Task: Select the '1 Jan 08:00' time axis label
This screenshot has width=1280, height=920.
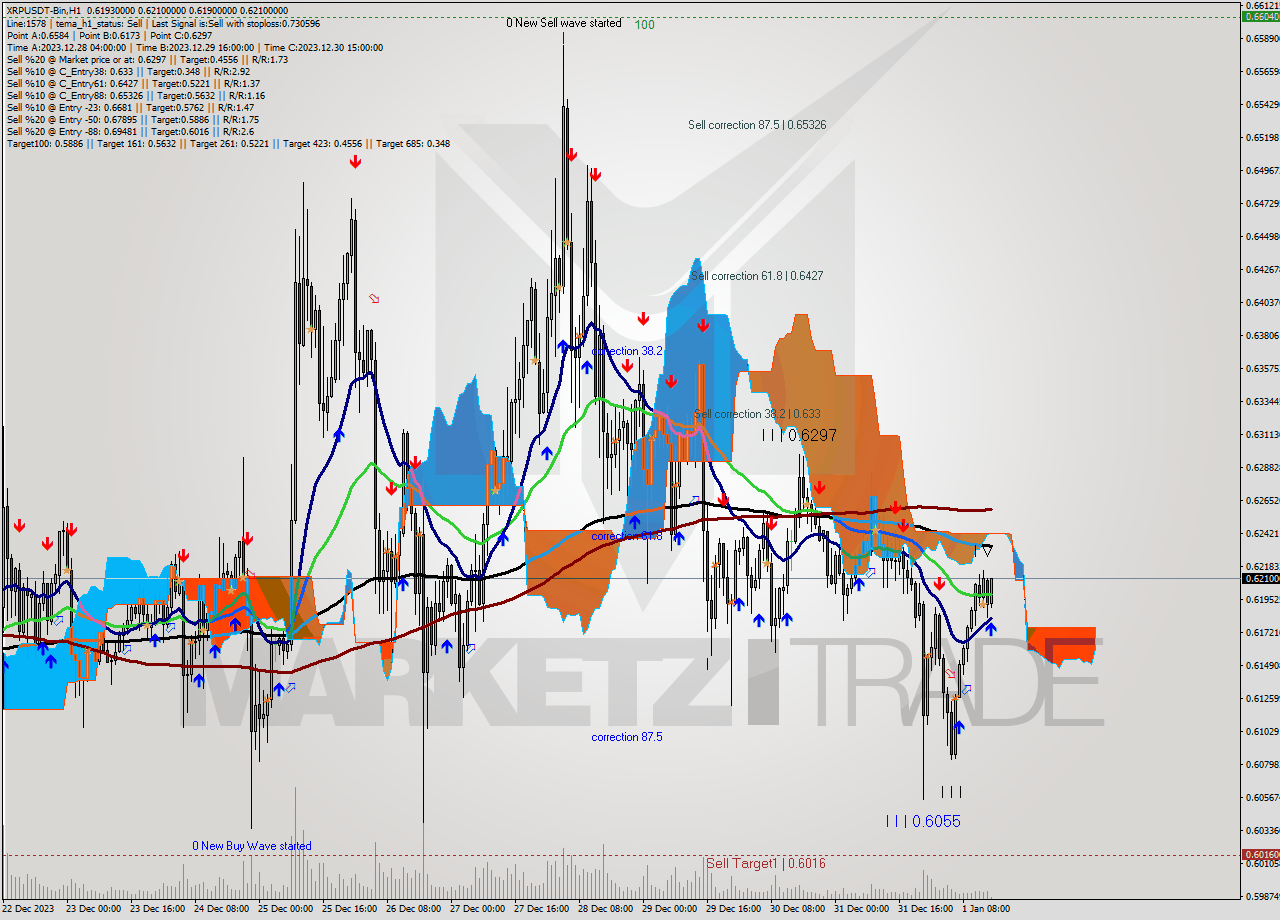Action: click(x=986, y=909)
